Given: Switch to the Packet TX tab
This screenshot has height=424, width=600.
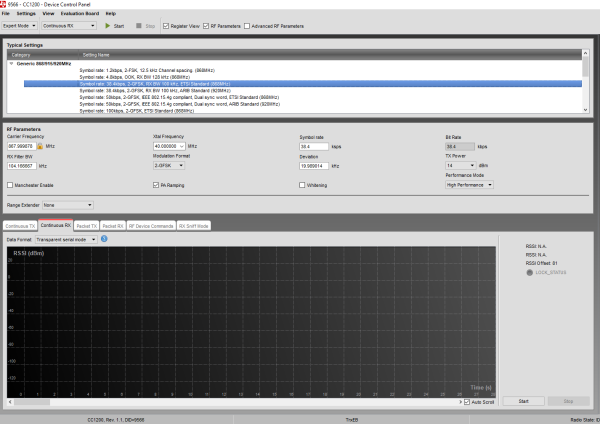Looking at the screenshot, I should click(x=86, y=226).
